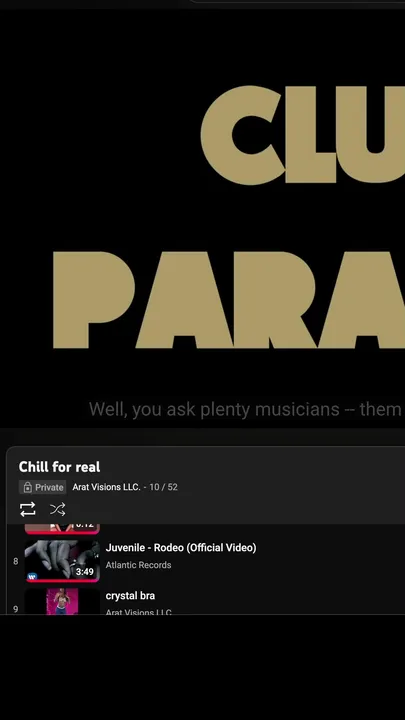Click playlist index number 8
The height and width of the screenshot is (720, 405).
pos(16,562)
